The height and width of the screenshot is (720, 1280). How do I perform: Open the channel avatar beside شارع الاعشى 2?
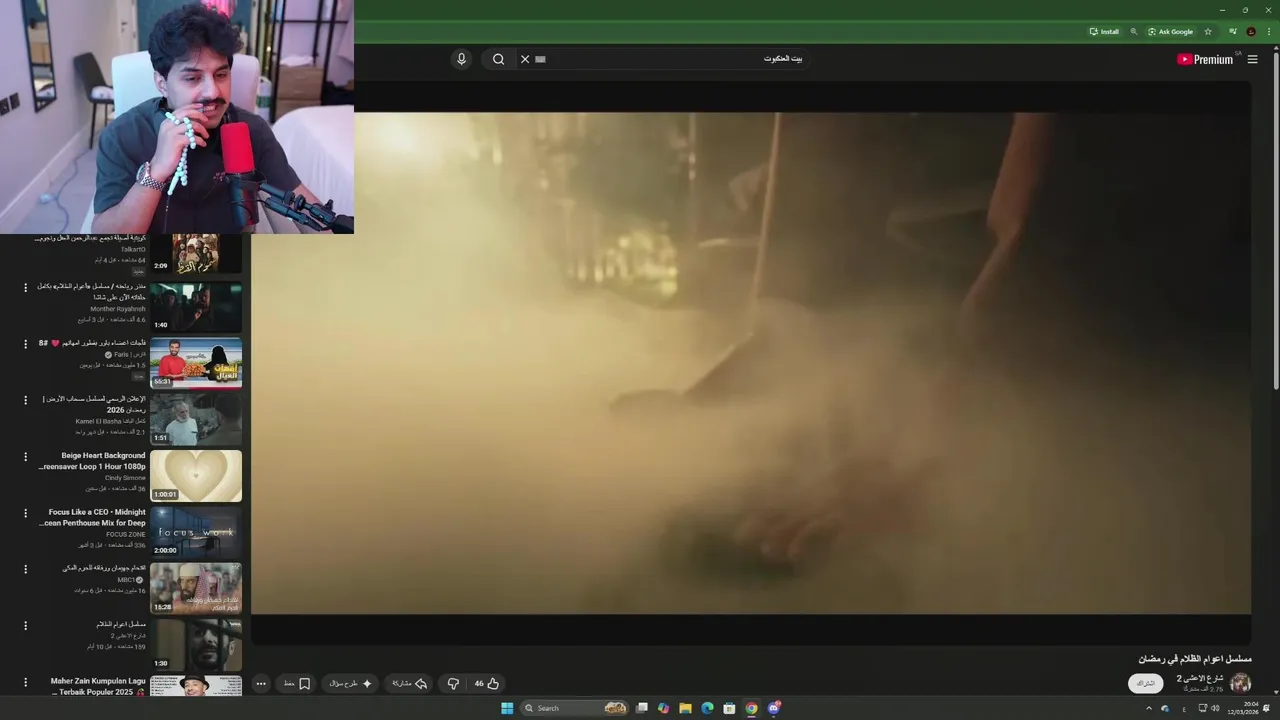(x=1240, y=683)
